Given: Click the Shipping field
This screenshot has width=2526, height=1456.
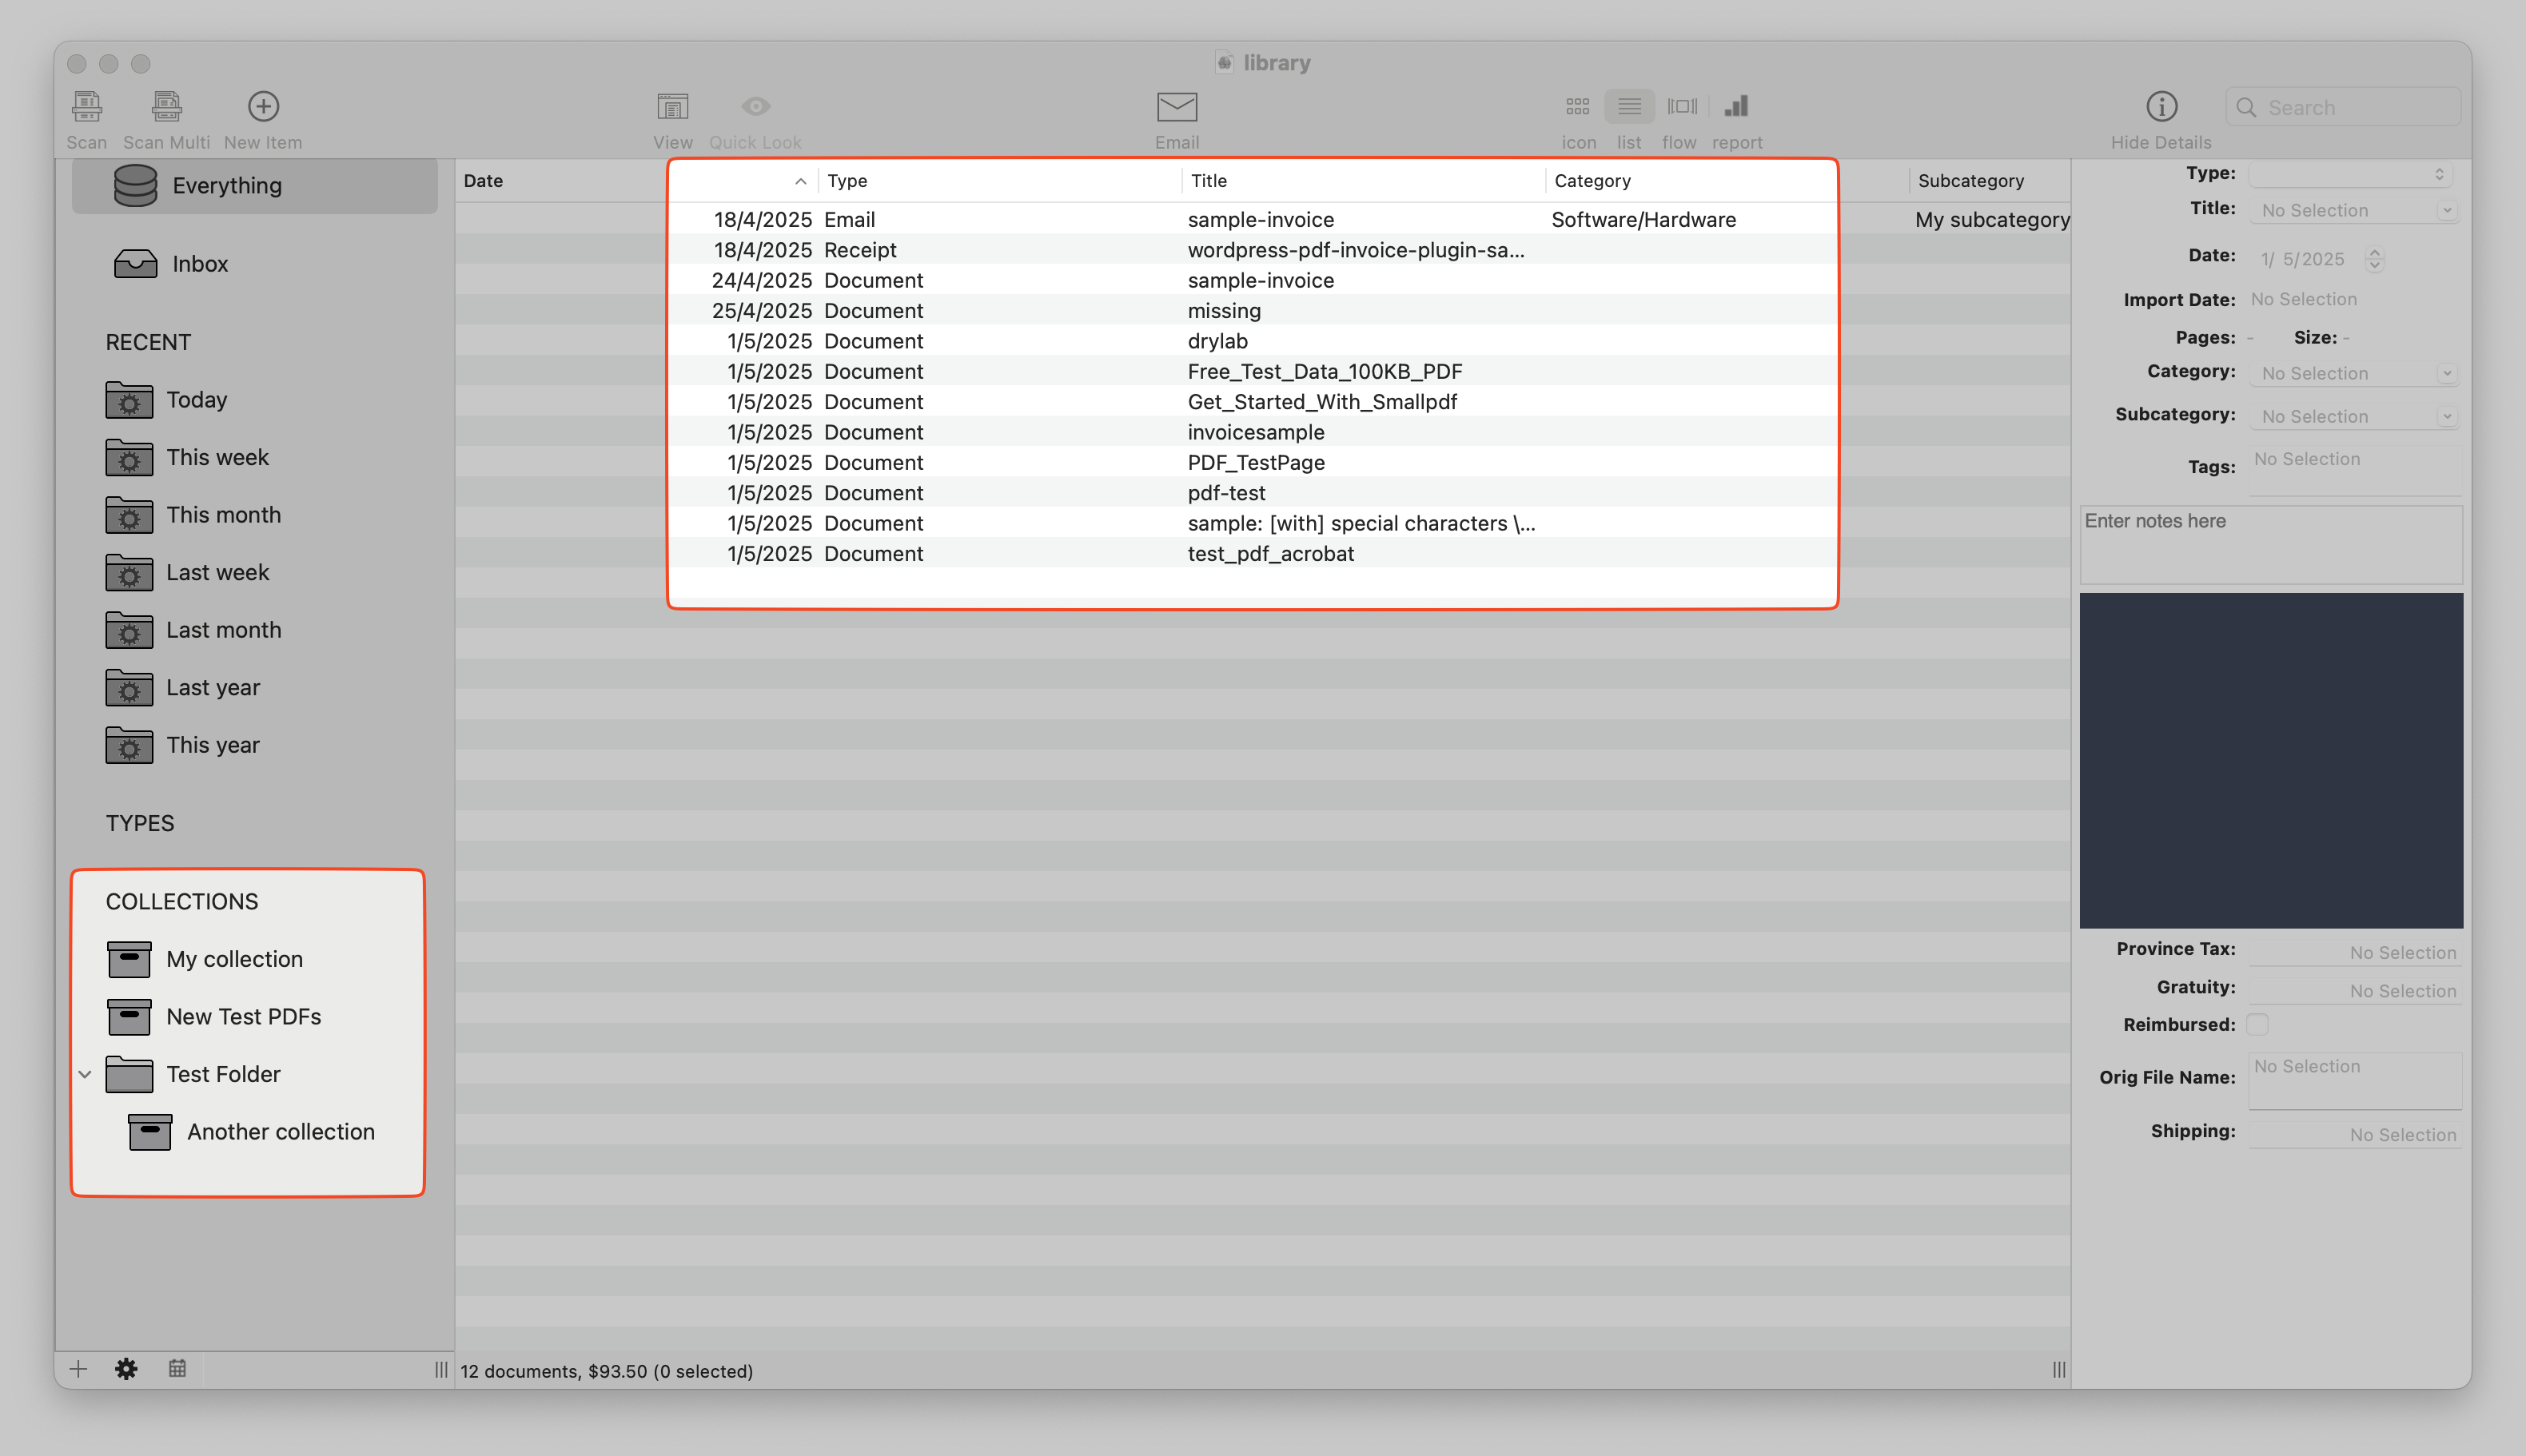Looking at the screenshot, I should pos(2355,1135).
